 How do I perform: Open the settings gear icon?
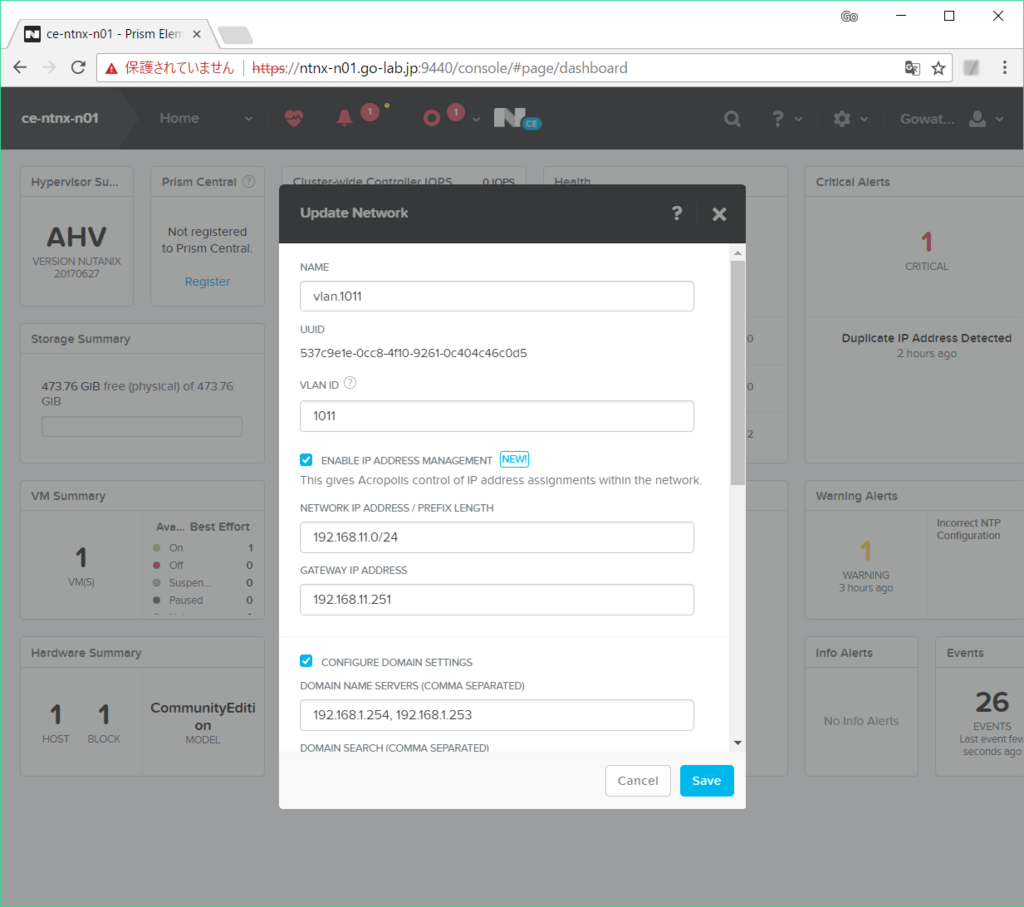842,119
